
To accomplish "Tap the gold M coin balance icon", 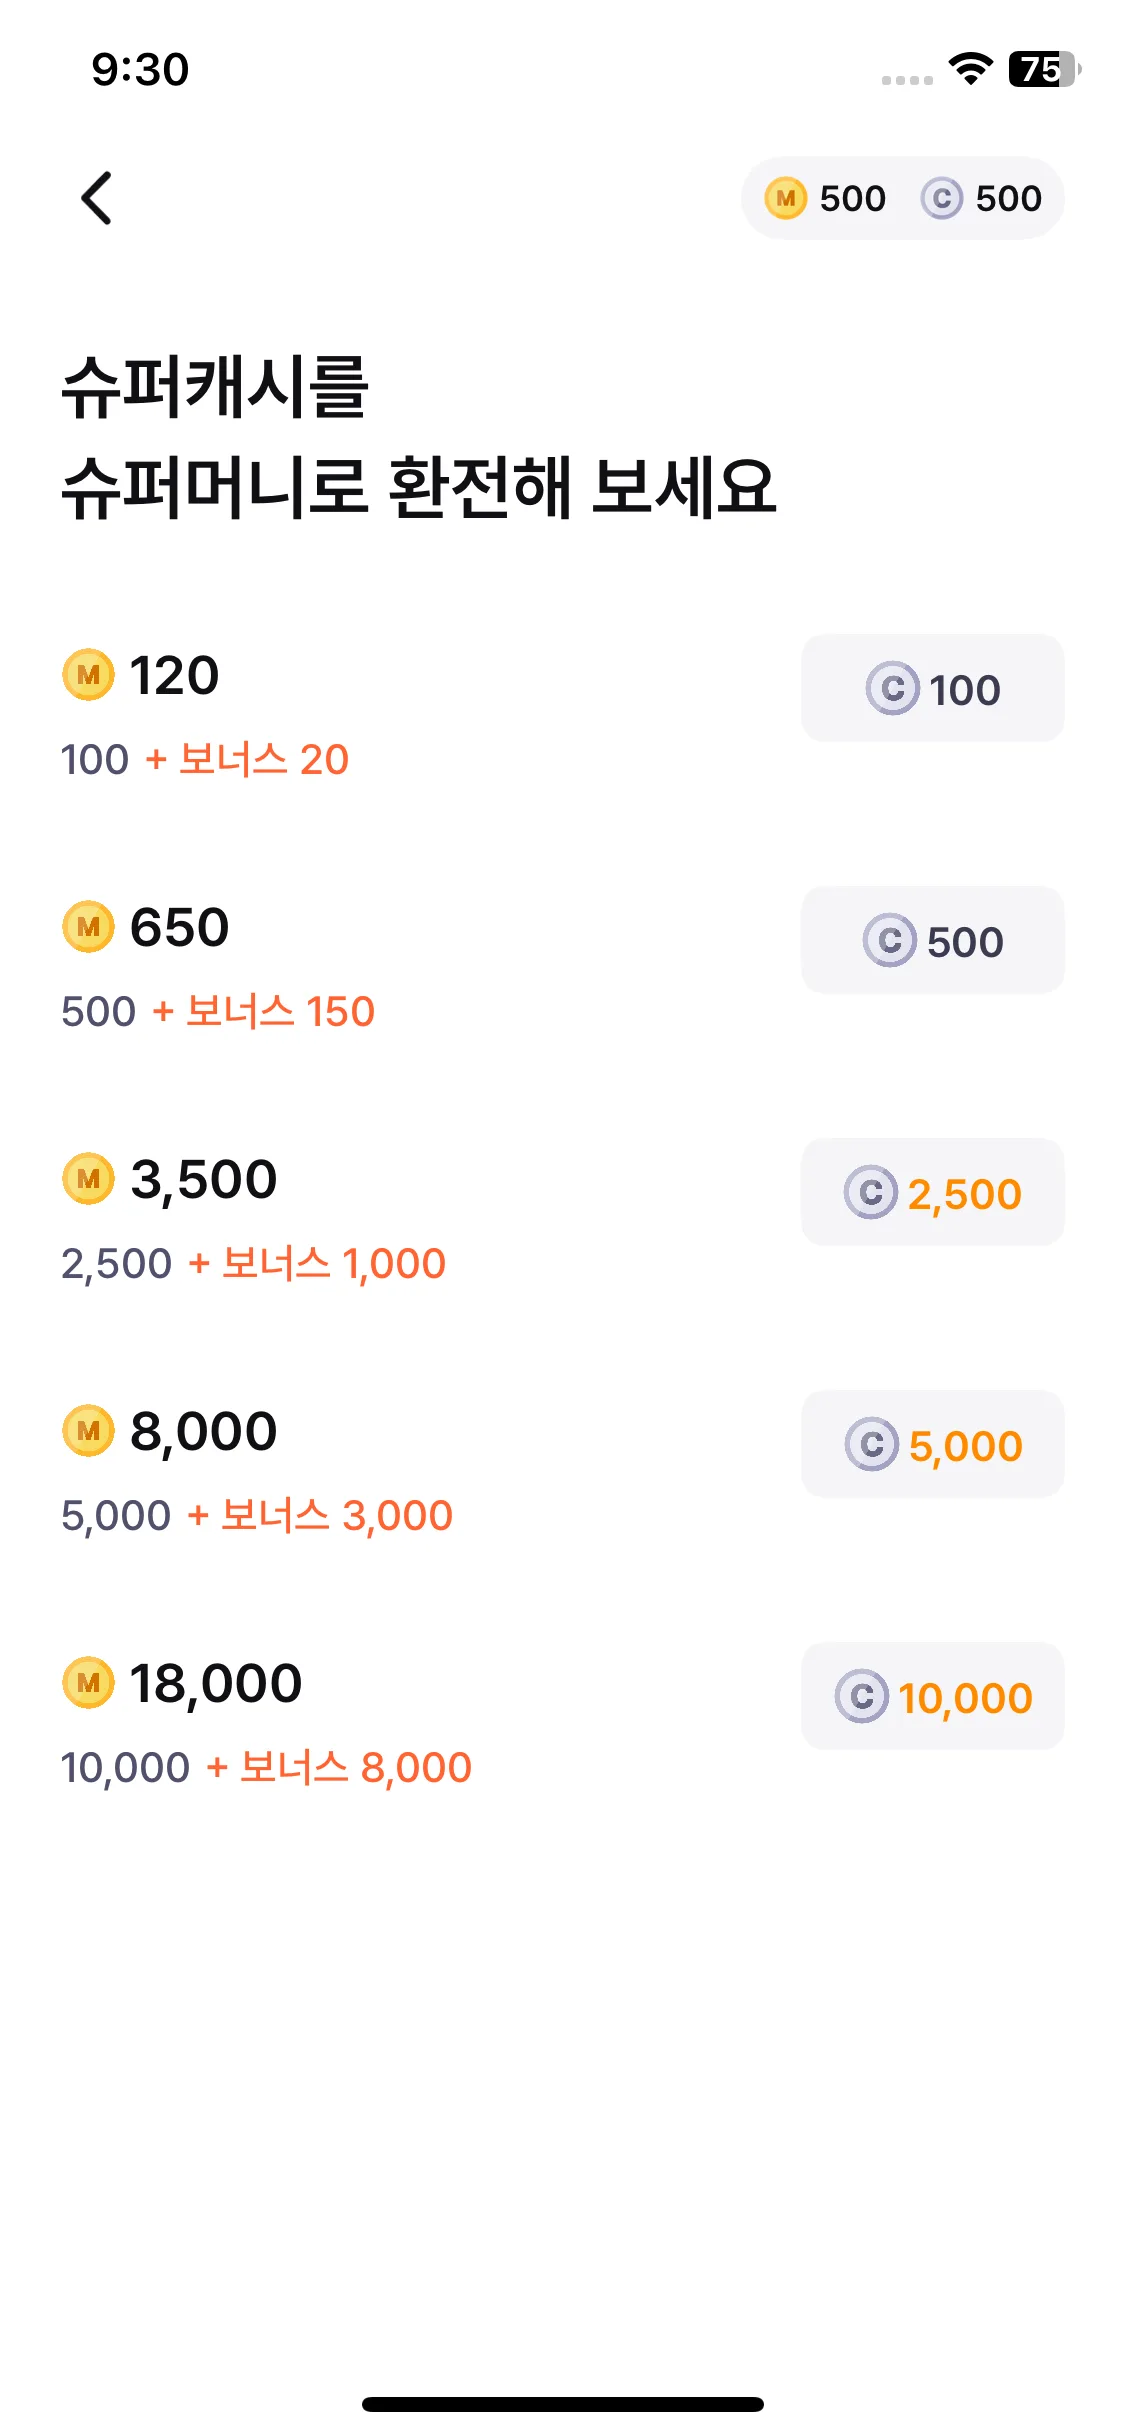I will click(786, 198).
